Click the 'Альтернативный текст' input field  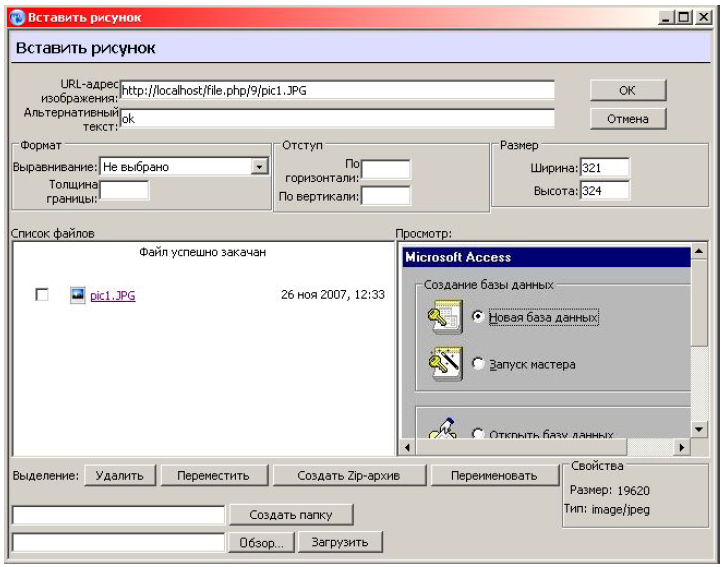[337, 119]
